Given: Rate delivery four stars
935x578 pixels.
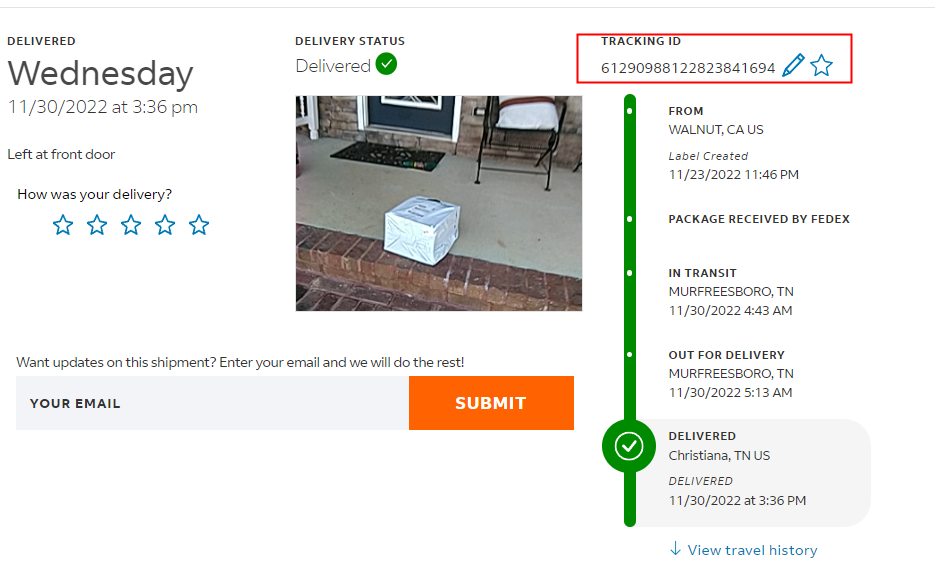Looking at the screenshot, I should [x=165, y=225].
